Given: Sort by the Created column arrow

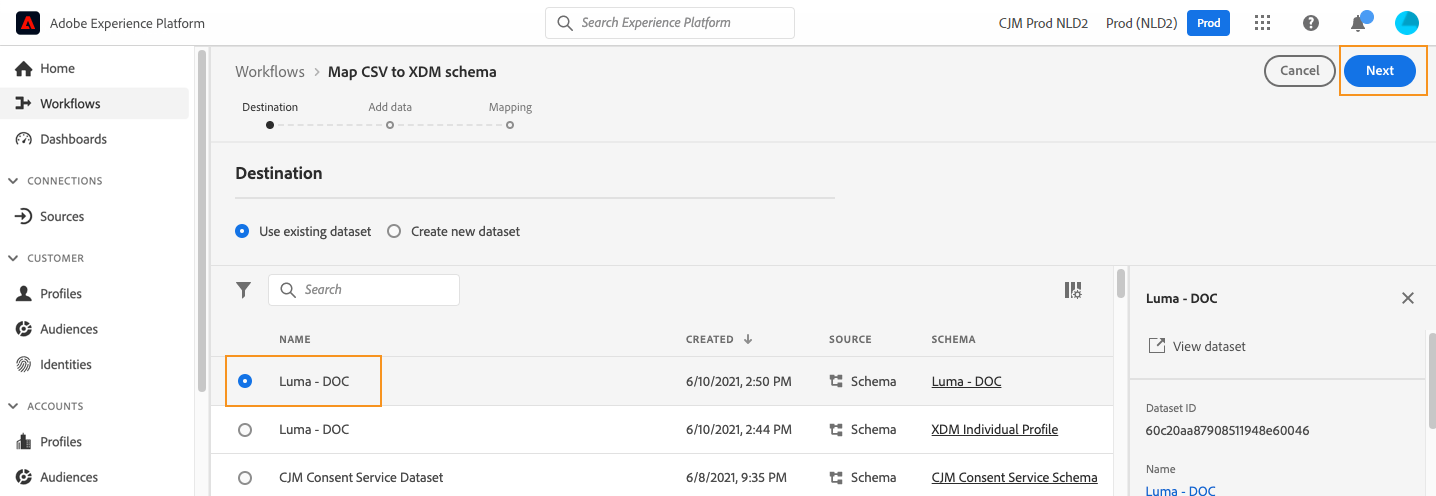Looking at the screenshot, I should (x=748, y=339).
